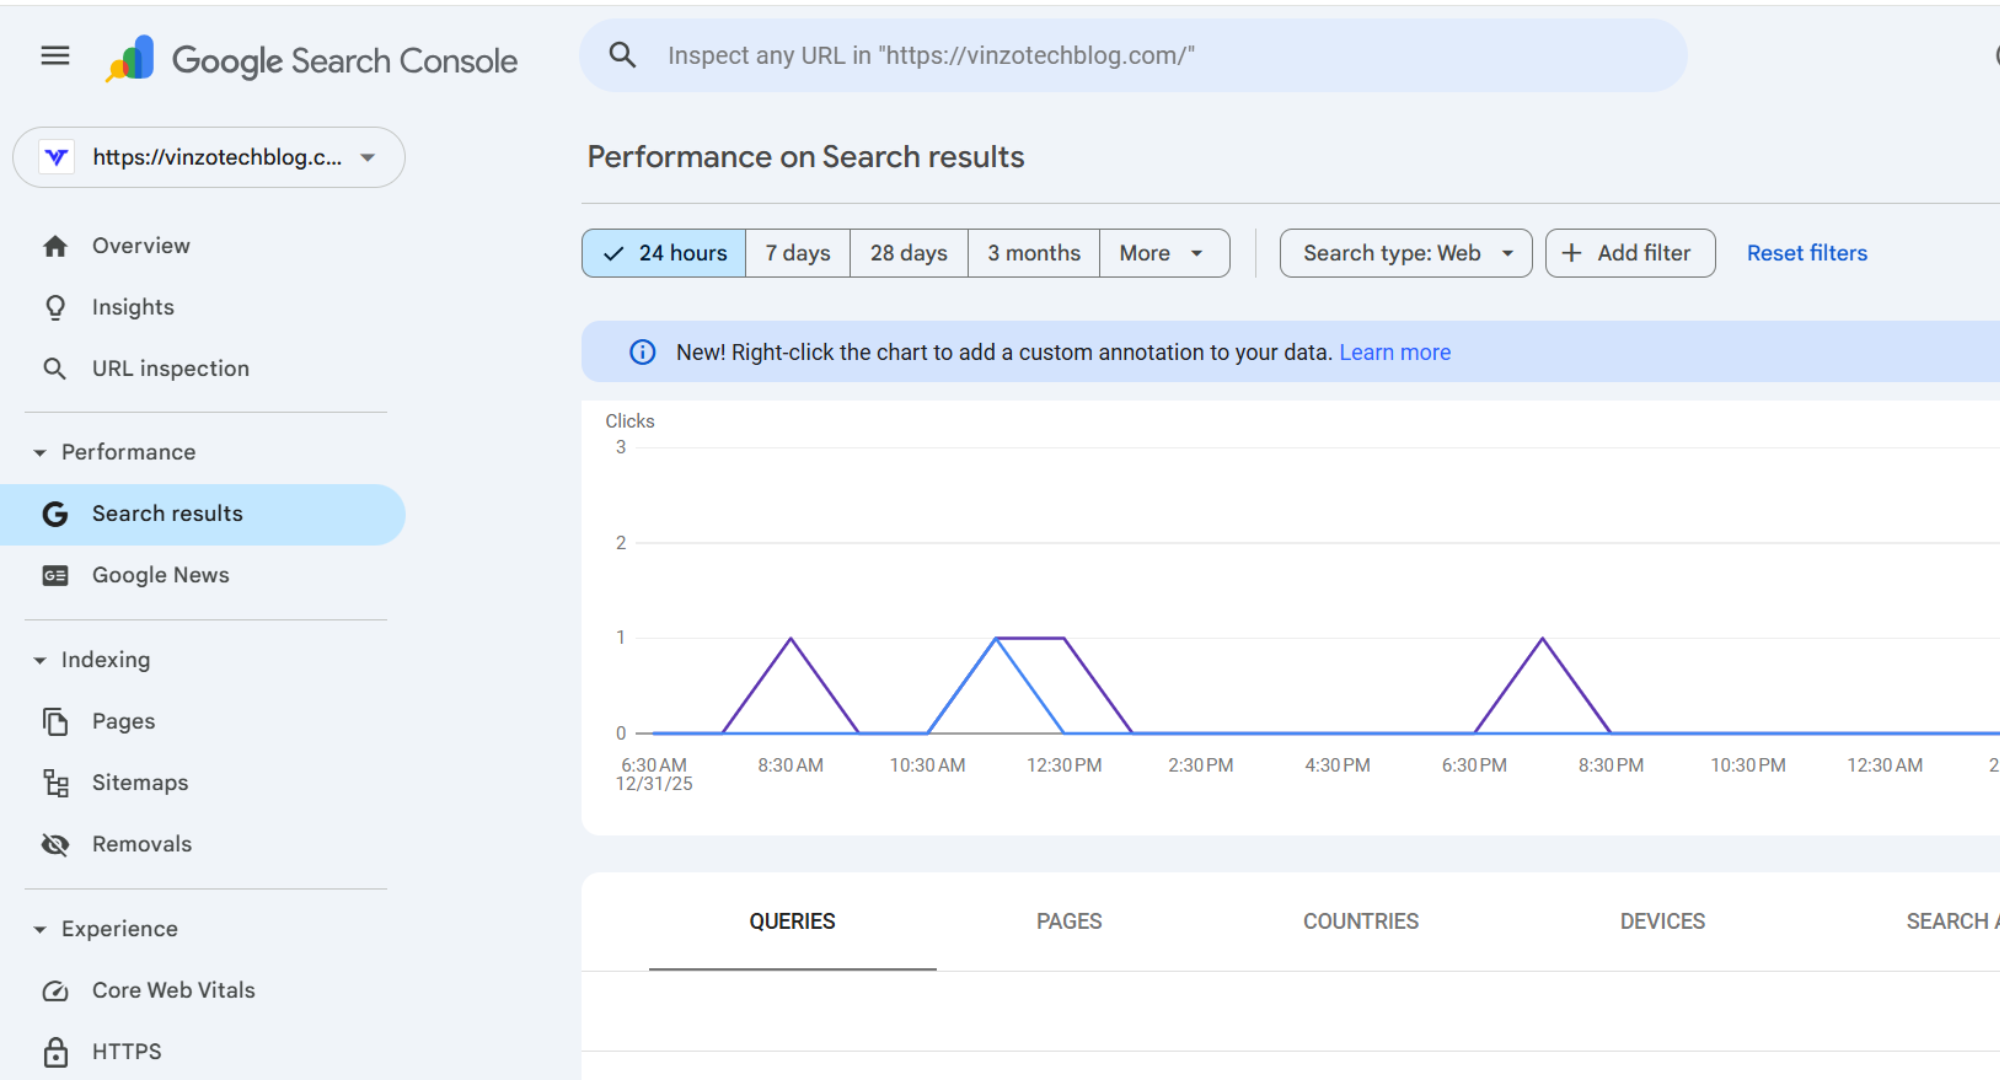Click the Removals crossed-eye icon
Image resolution: width=2000 pixels, height=1080 pixels.
pos(55,845)
